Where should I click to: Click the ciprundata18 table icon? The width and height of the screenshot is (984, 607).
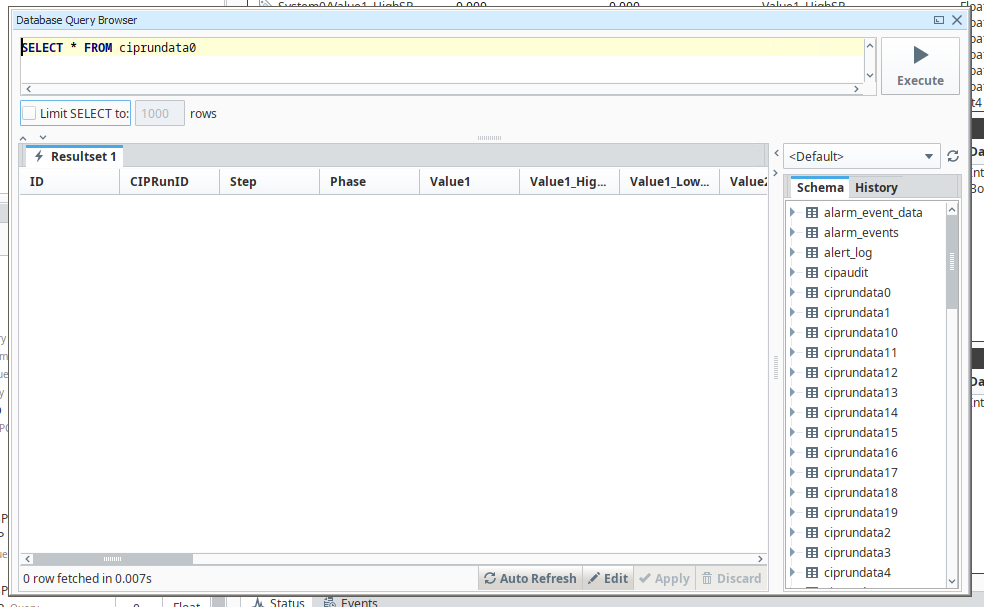[811, 493]
